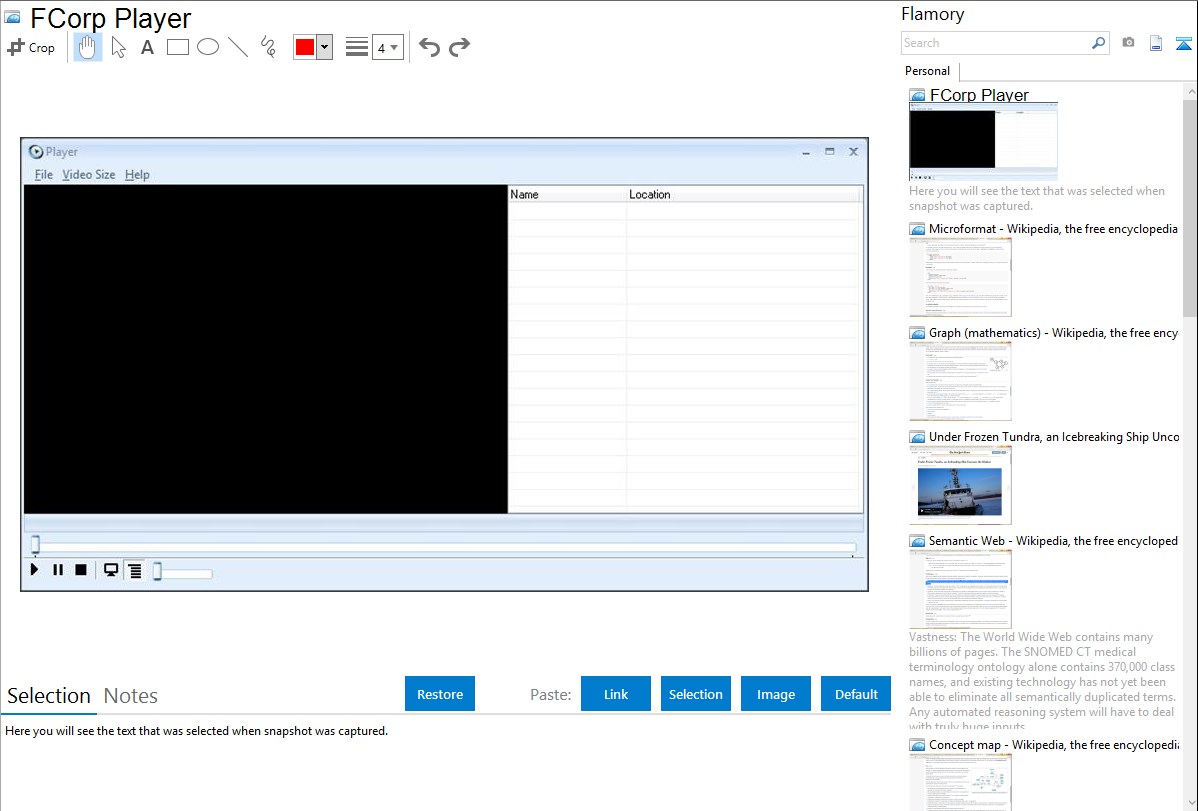Select the straight line tool

pos(238,47)
